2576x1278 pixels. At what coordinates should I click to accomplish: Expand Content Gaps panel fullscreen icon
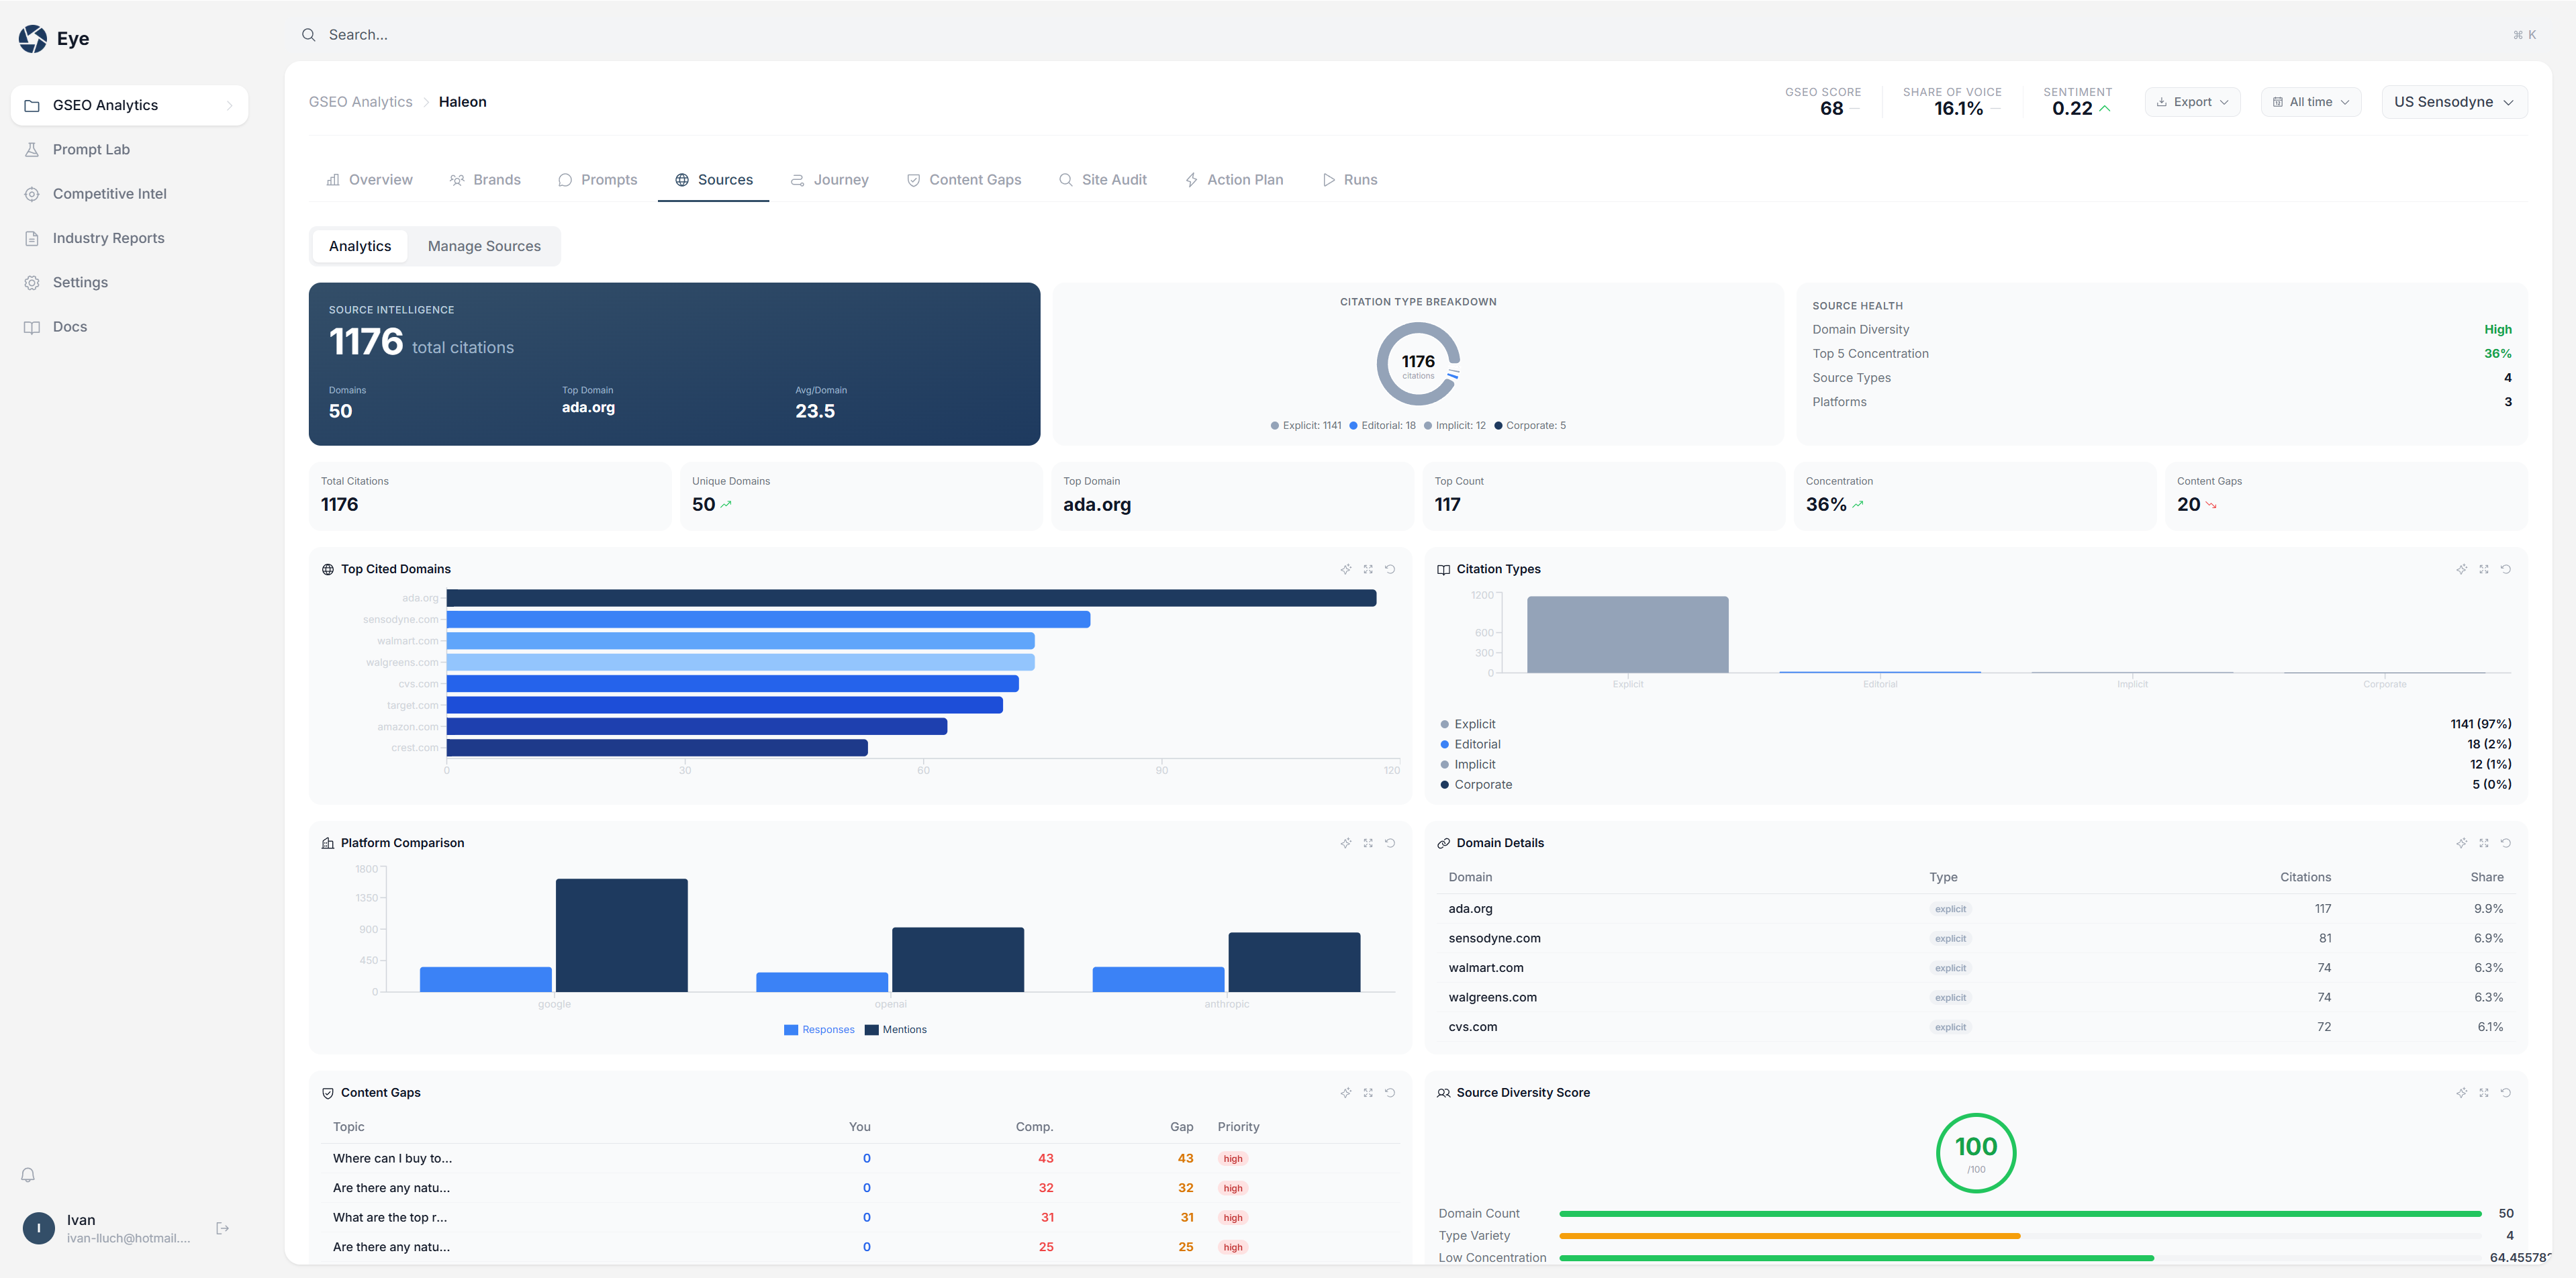(x=1368, y=1093)
